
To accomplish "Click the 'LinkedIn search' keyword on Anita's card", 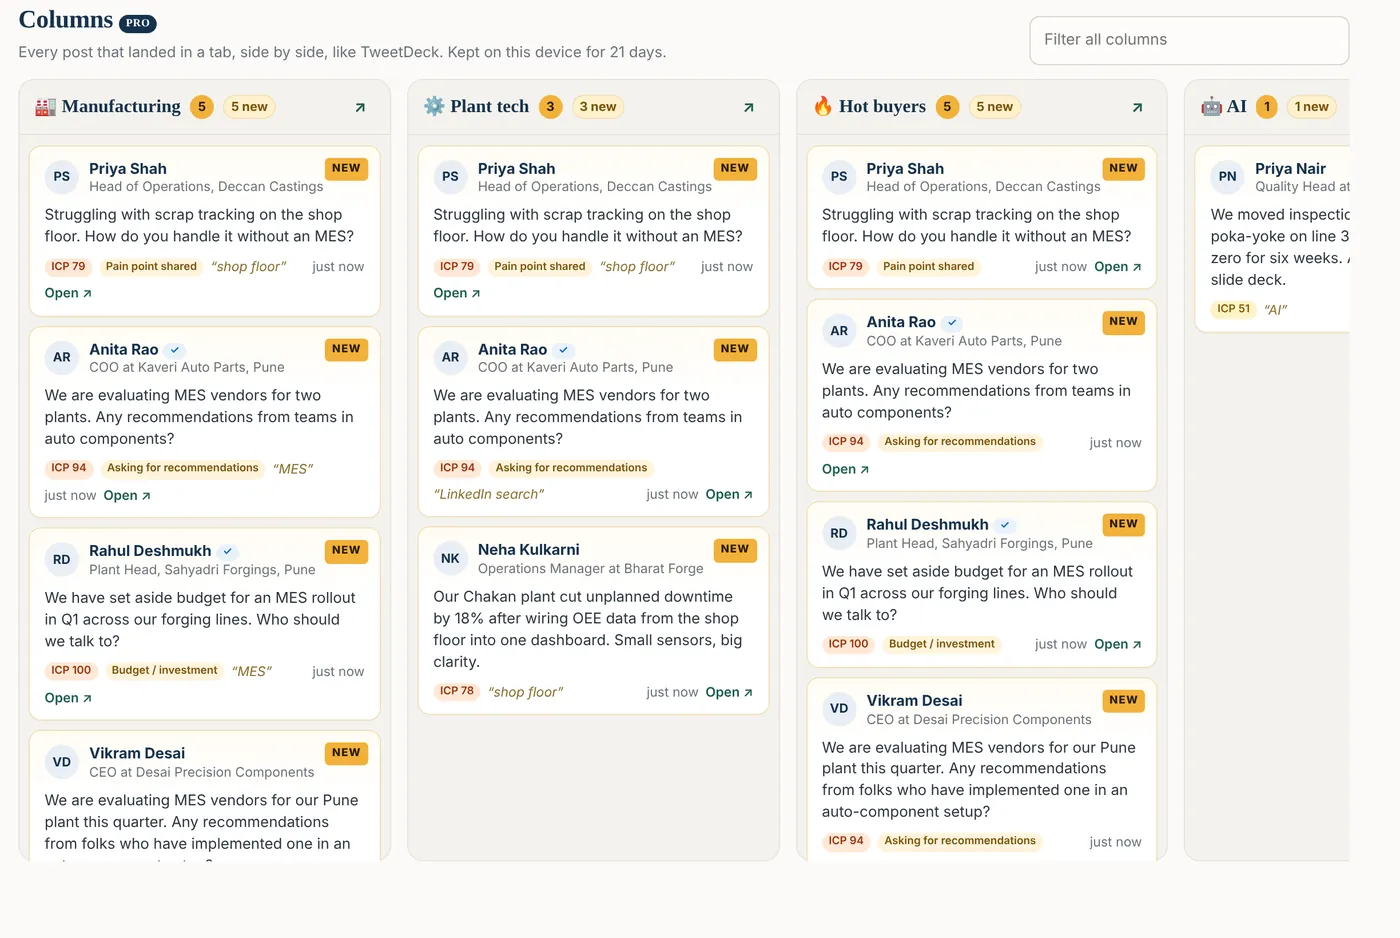I will [x=489, y=494].
